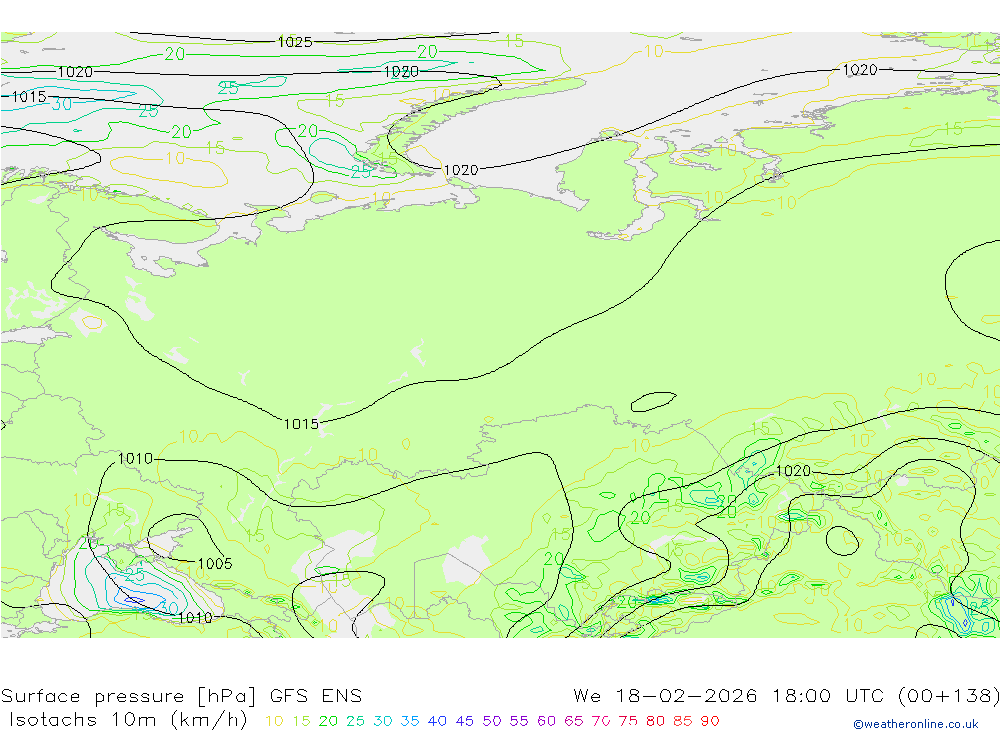Select the 15 value in the isotach legend

pos(301,721)
